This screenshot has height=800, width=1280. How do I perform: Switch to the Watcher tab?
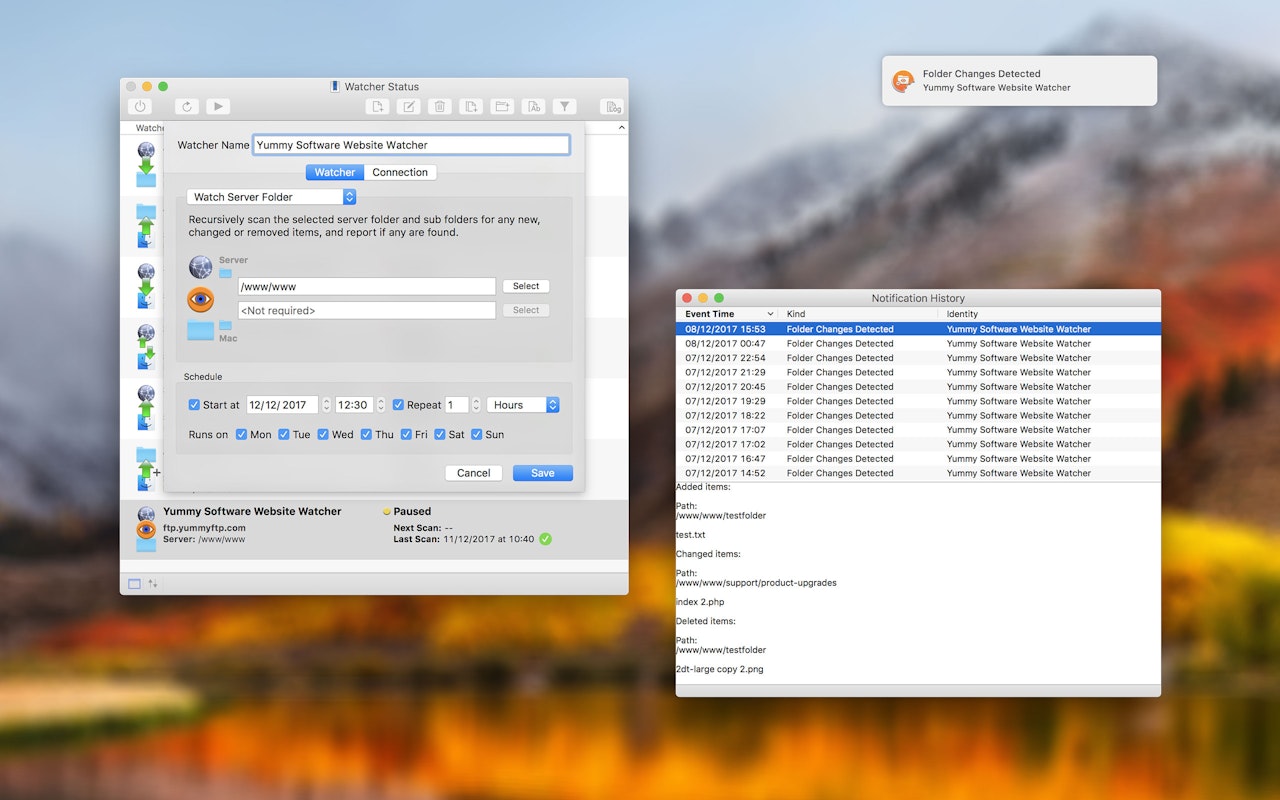point(335,172)
